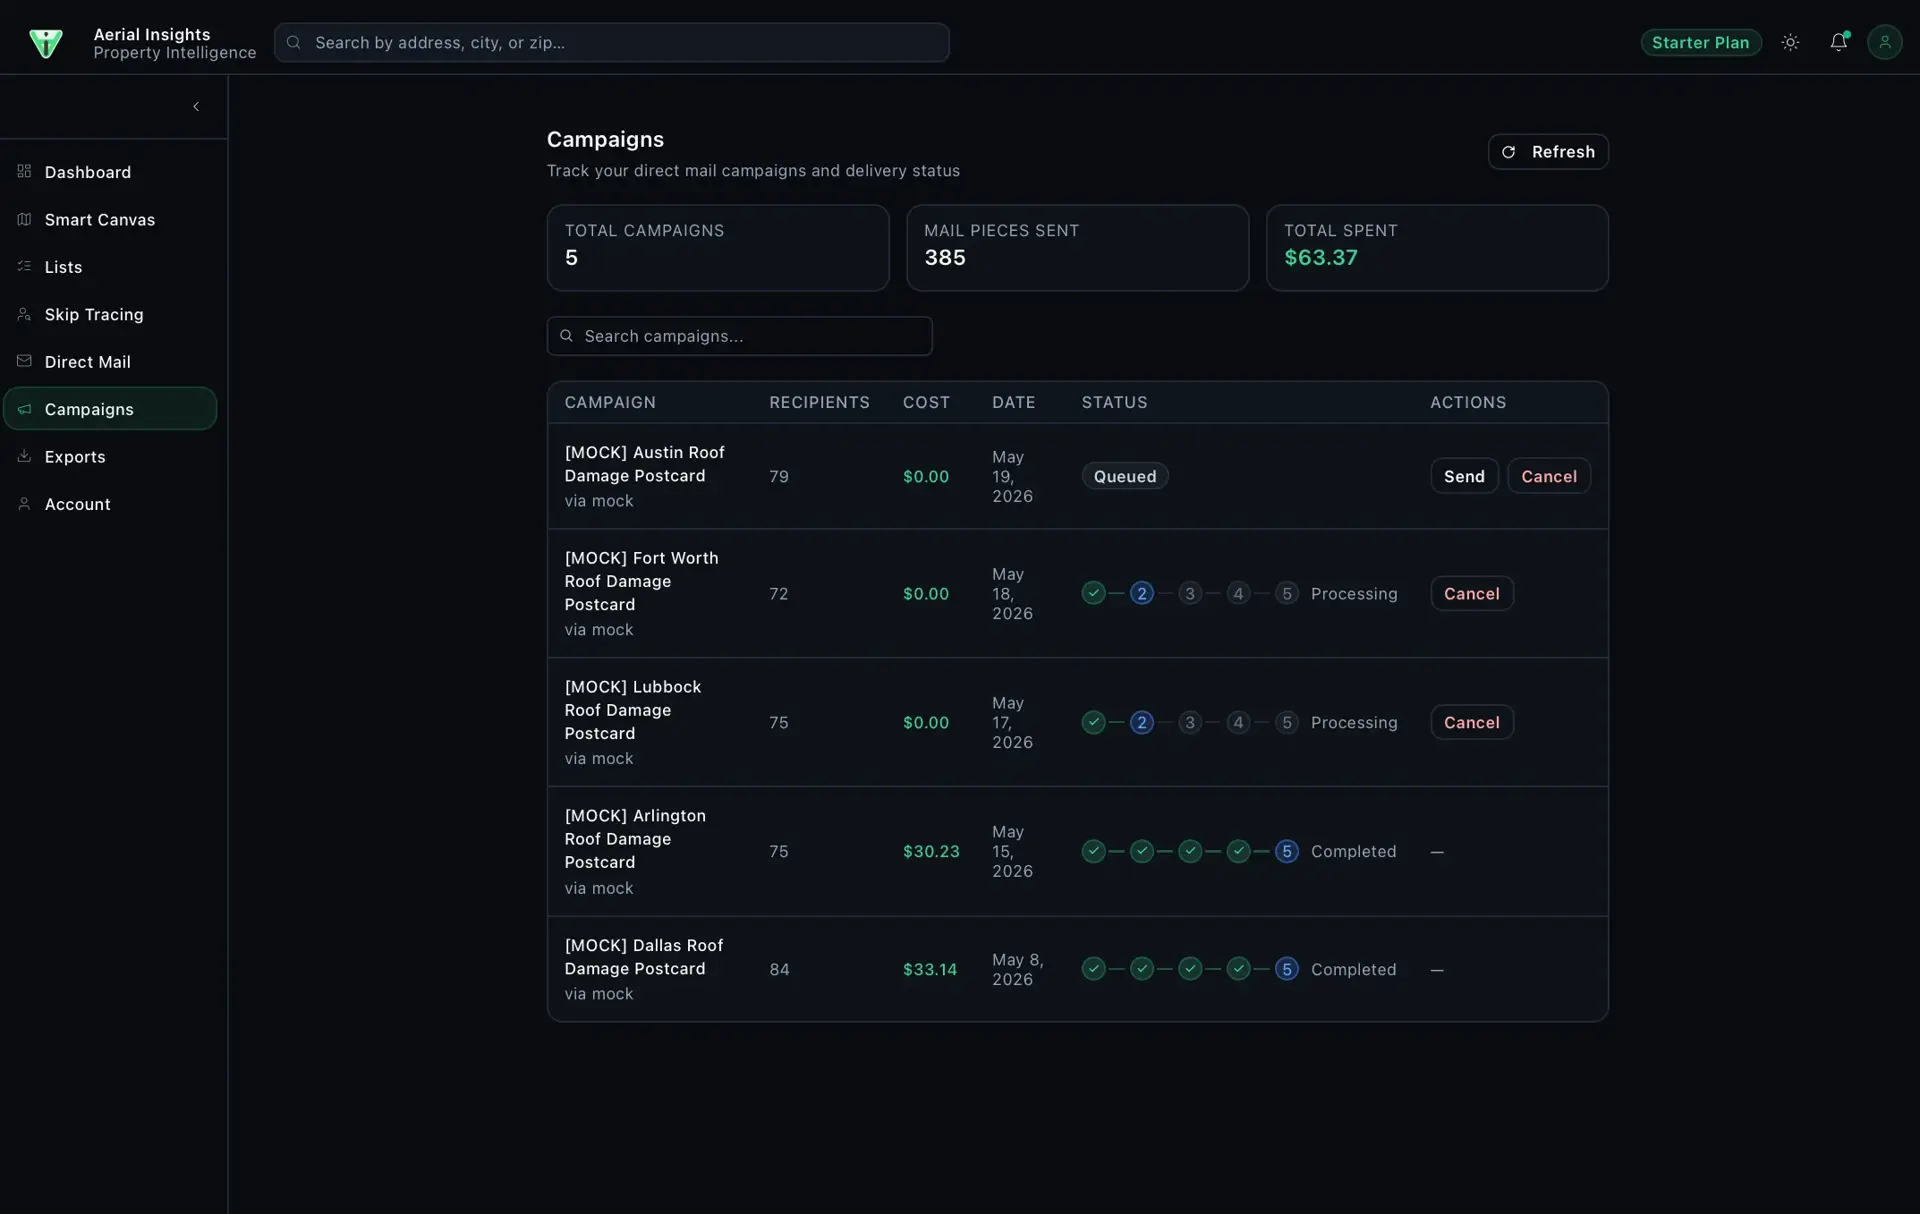Viewport: 1920px width, 1214px height.
Task: Toggle light/dark theme sun icon
Action: pyautogui.click(x=1790, y=42)
